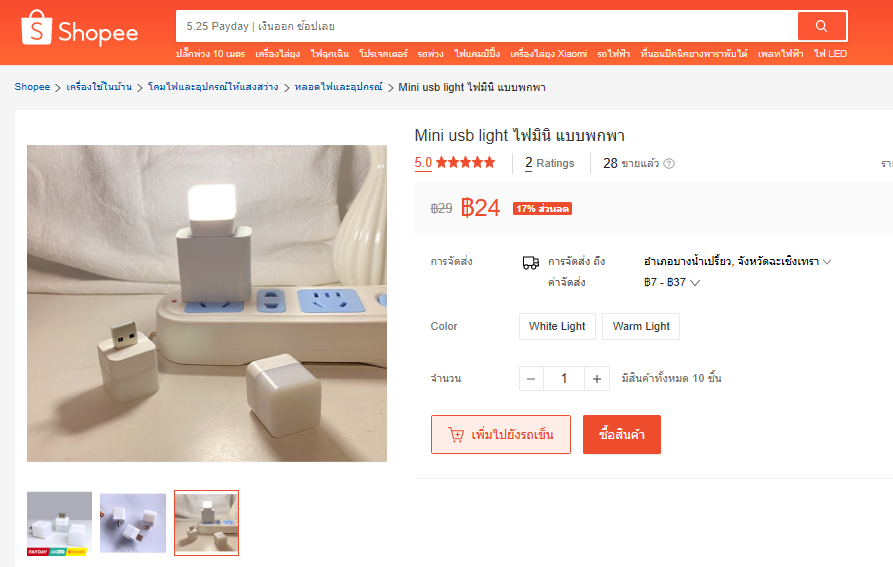Decrease quantity with the minus button

pos(531,379)
